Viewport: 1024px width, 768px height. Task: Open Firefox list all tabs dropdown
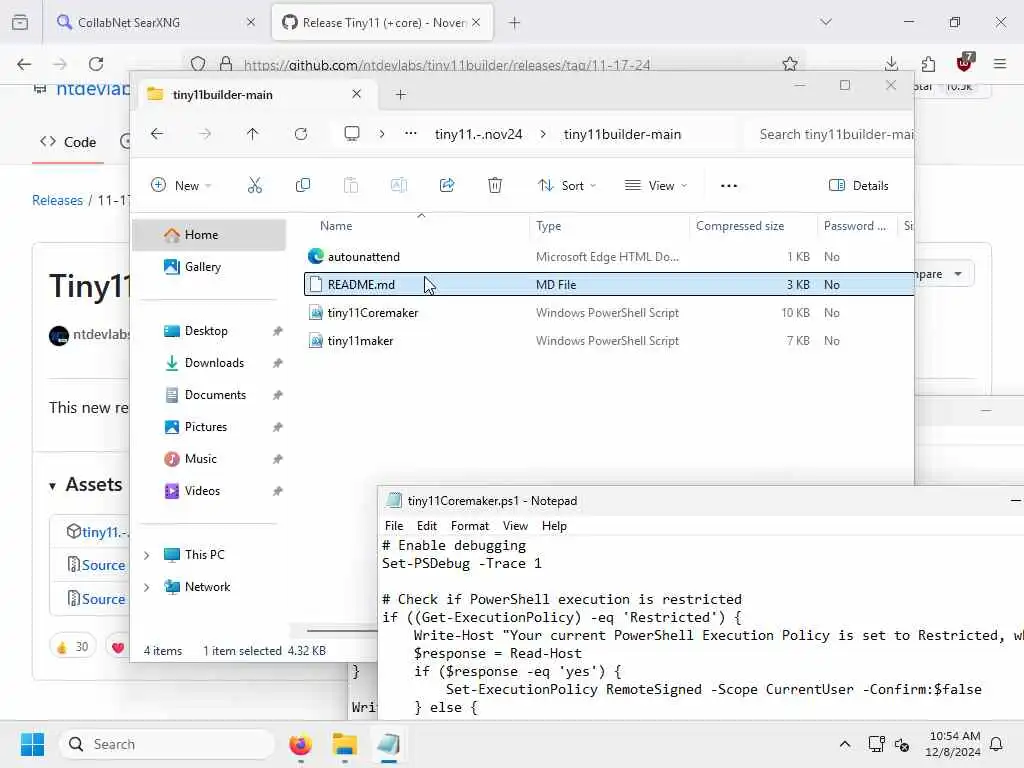(x=826, y=23)
